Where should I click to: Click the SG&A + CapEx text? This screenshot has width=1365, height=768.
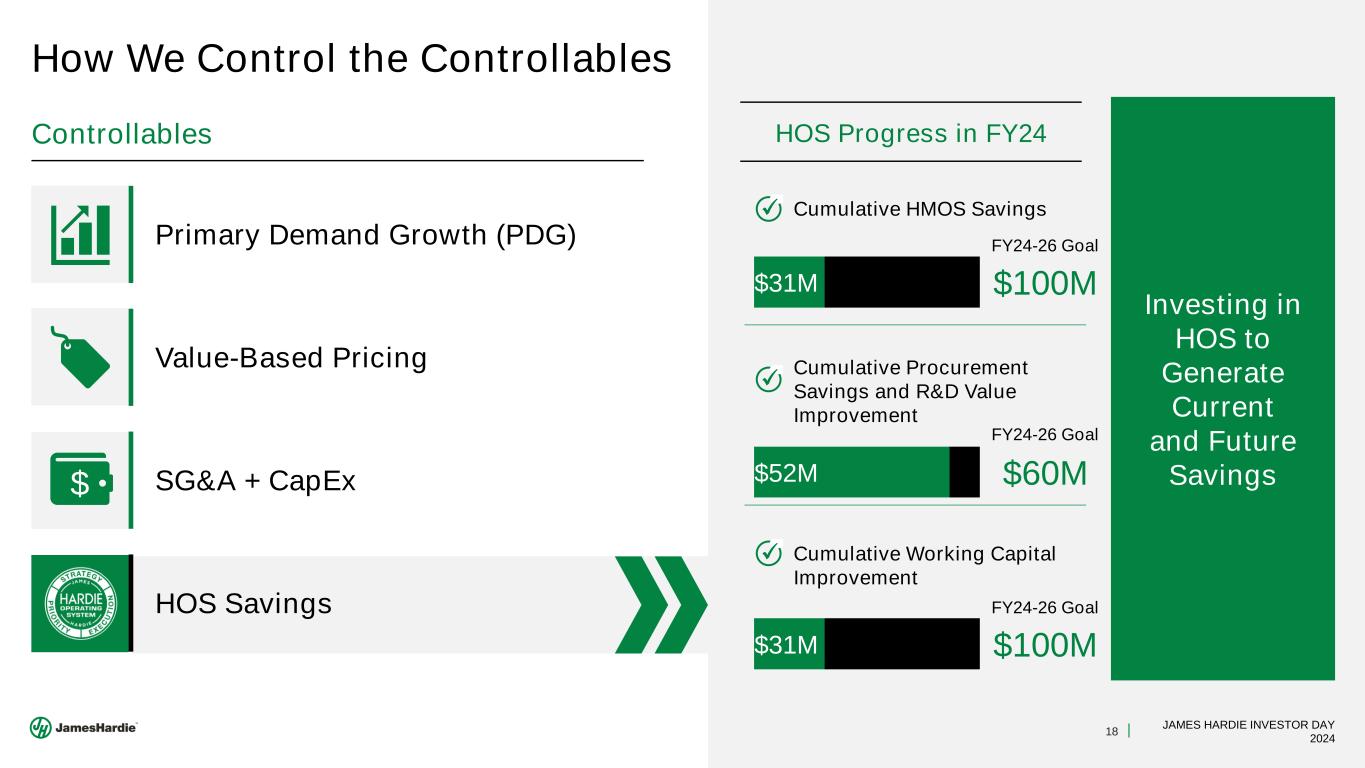[x=256, y=482]
